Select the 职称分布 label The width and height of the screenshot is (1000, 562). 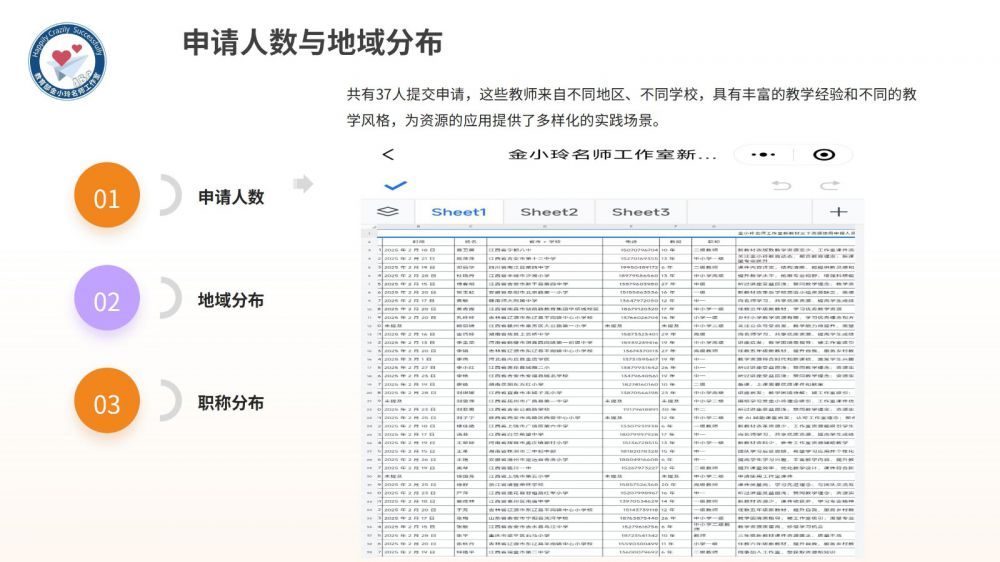click(231, 403)
